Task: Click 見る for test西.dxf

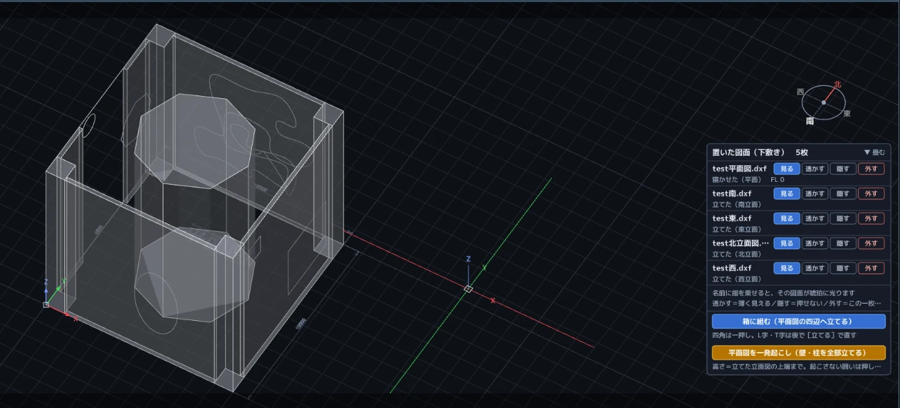Action: (x=786, y=268)
